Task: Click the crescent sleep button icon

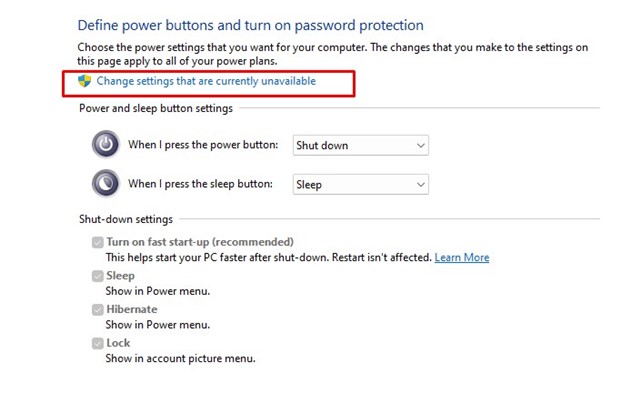Action: coord(106,183)
